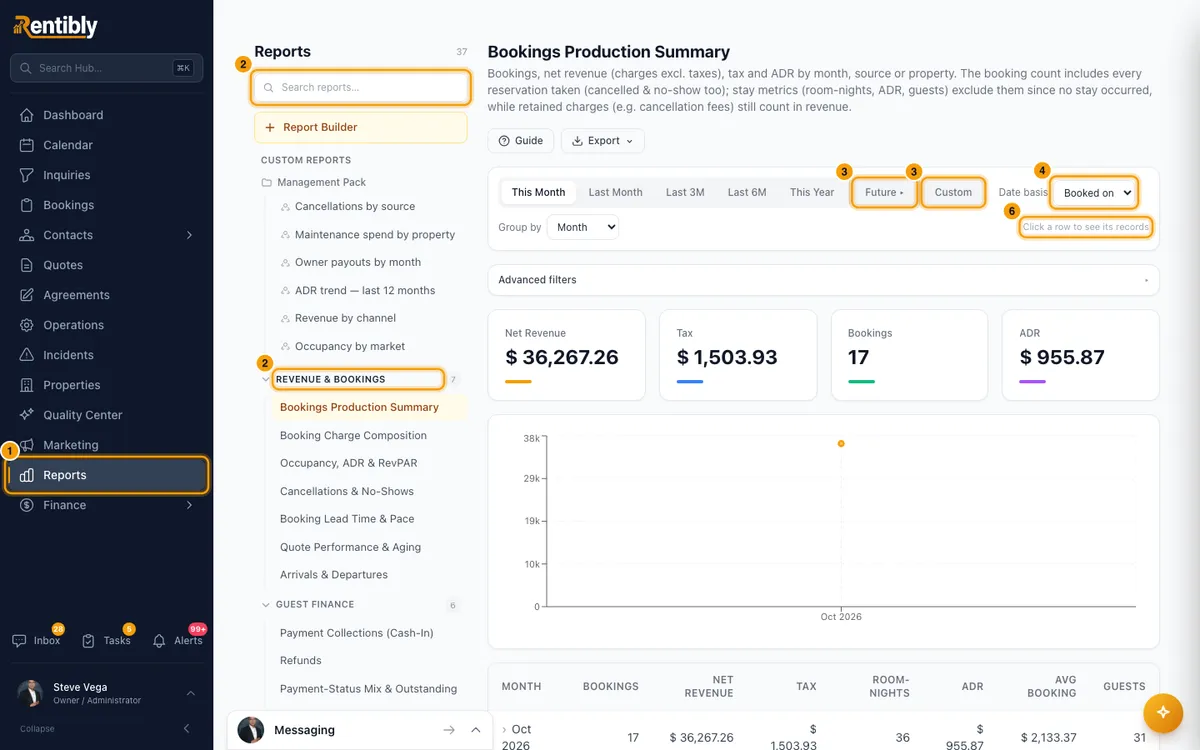Click the Operations gear icon
Viewport: 1200px width, 750px height.
[27, 325]
